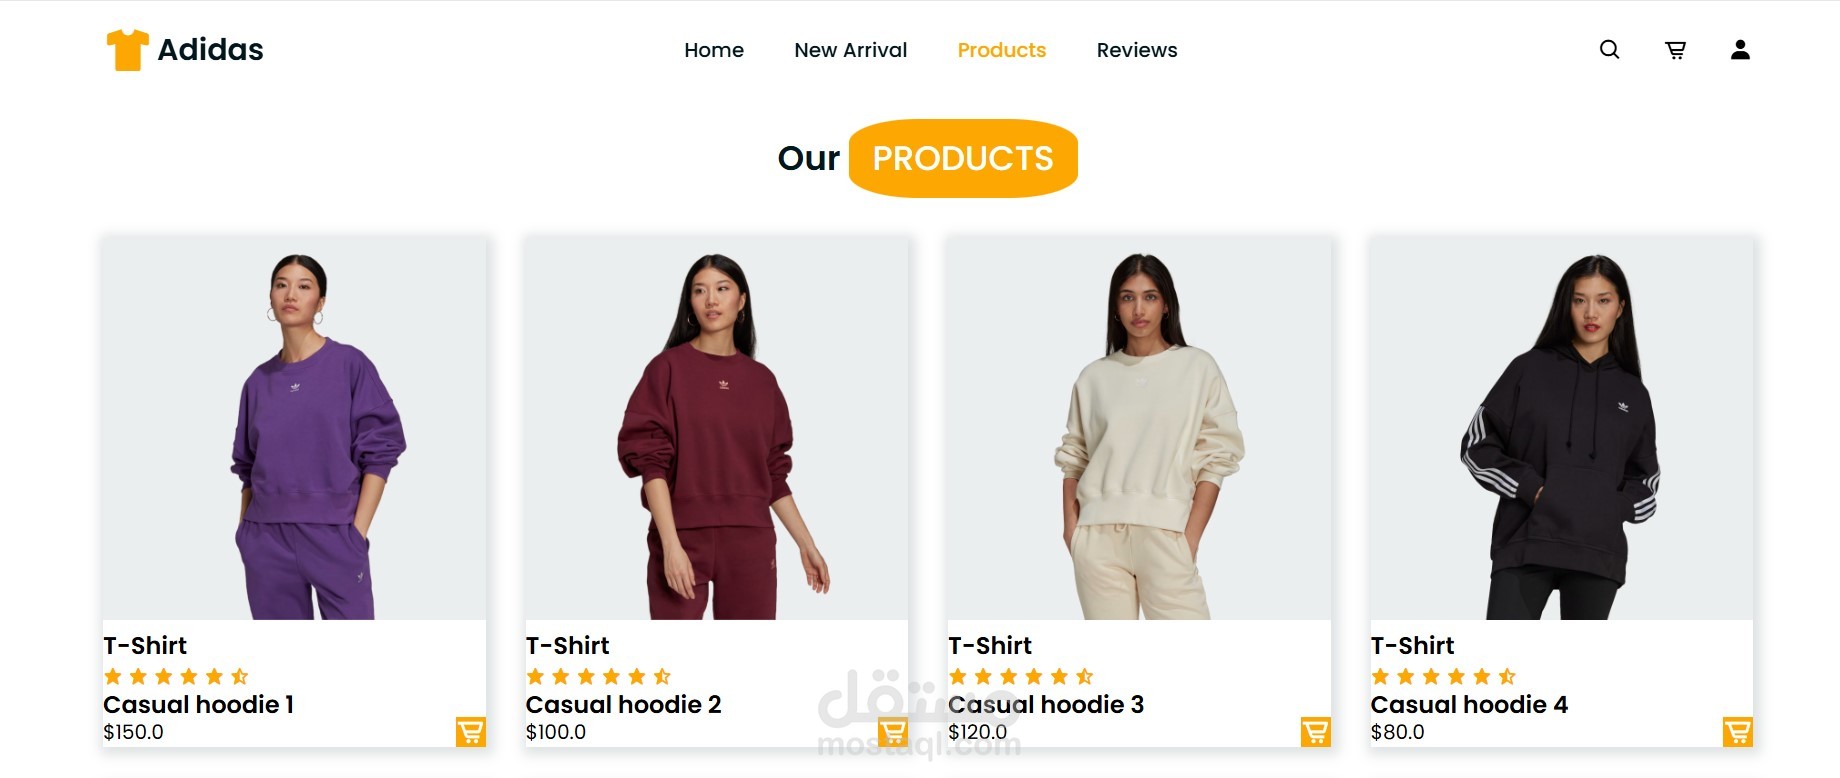This screenshot has width=1840, height=778.
Task: View the purple hoodie product image
Action: coord(294,428)
